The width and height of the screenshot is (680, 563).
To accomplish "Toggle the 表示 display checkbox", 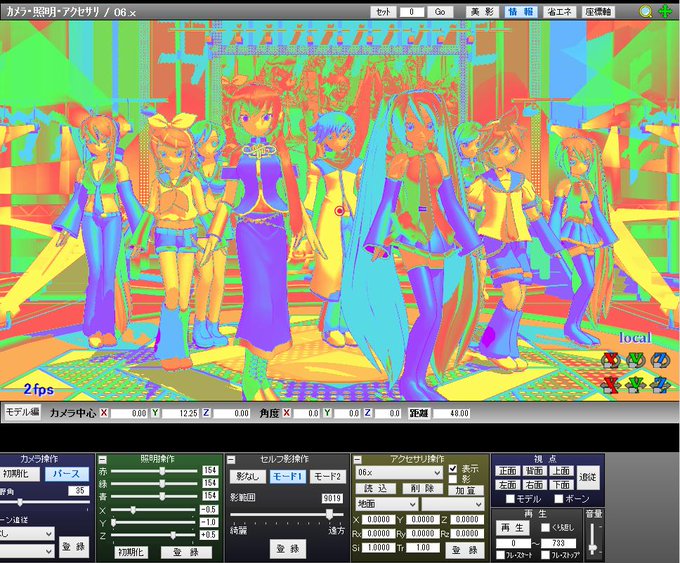I will (453, 468).
